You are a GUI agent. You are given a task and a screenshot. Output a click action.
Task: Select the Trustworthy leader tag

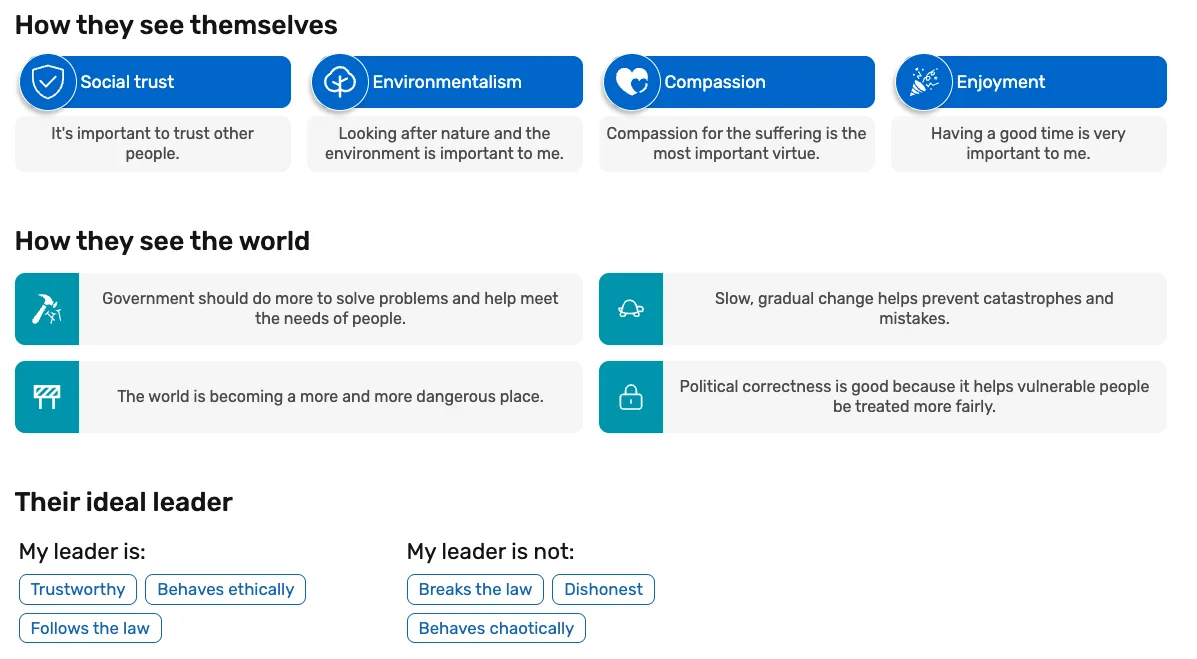[x=78, y=590]
